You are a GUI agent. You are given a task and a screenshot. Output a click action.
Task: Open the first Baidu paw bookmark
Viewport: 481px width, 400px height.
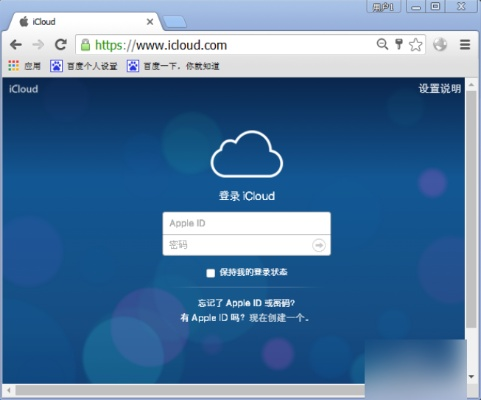[x=84, y=66]
